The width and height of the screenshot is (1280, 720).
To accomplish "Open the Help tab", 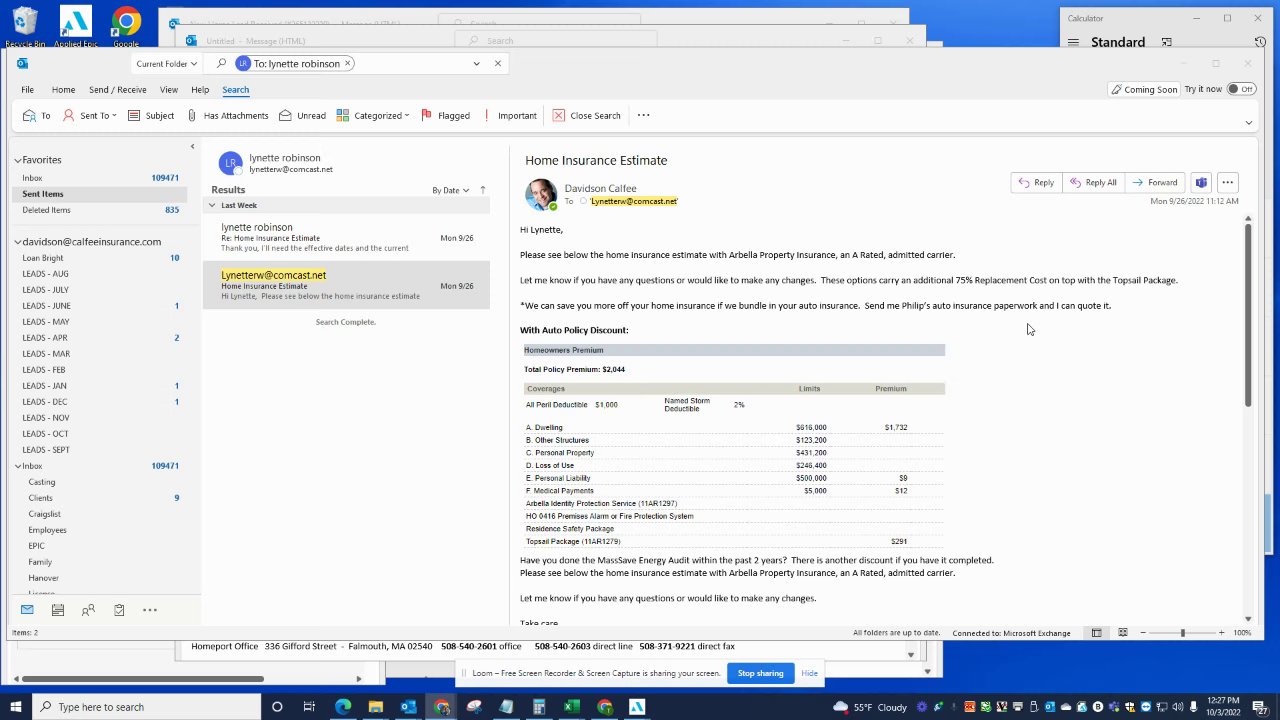I will [x=200, y=90].
